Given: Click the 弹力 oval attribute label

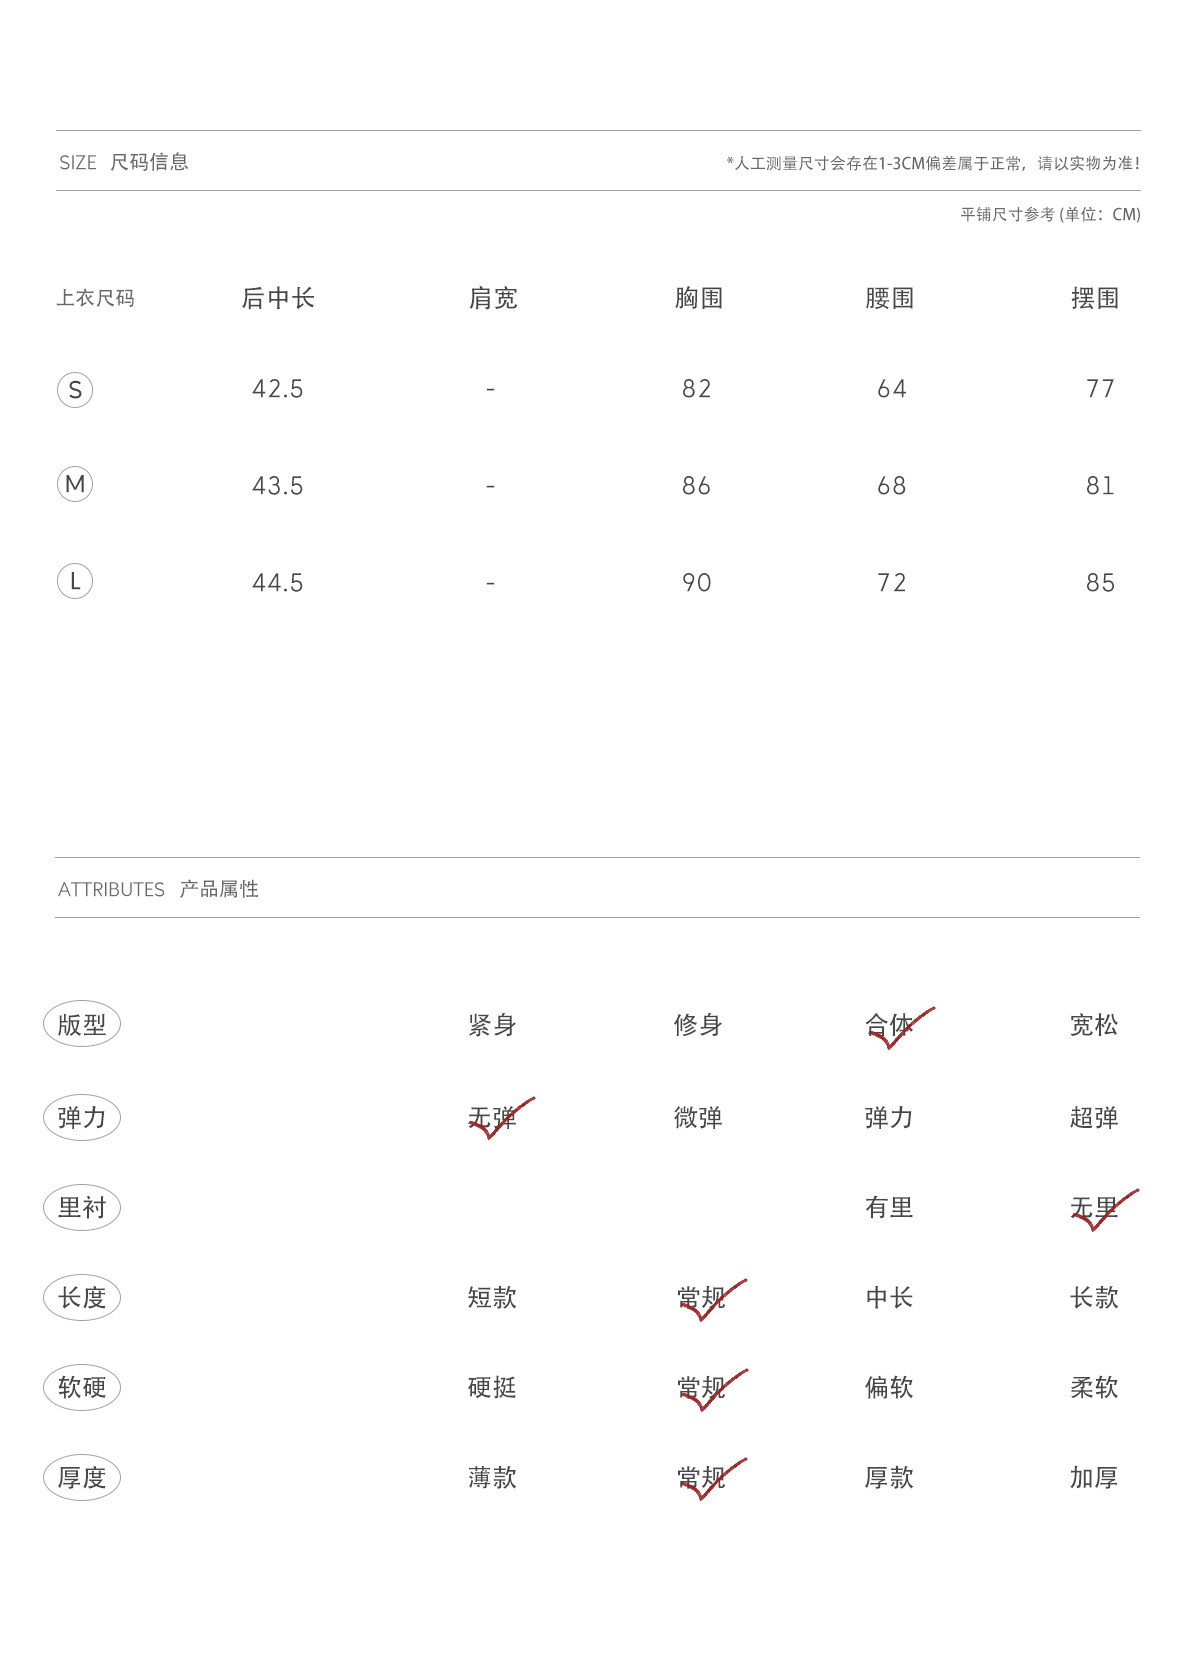Looking at the screenshot, I should (x=82, y=1117).
